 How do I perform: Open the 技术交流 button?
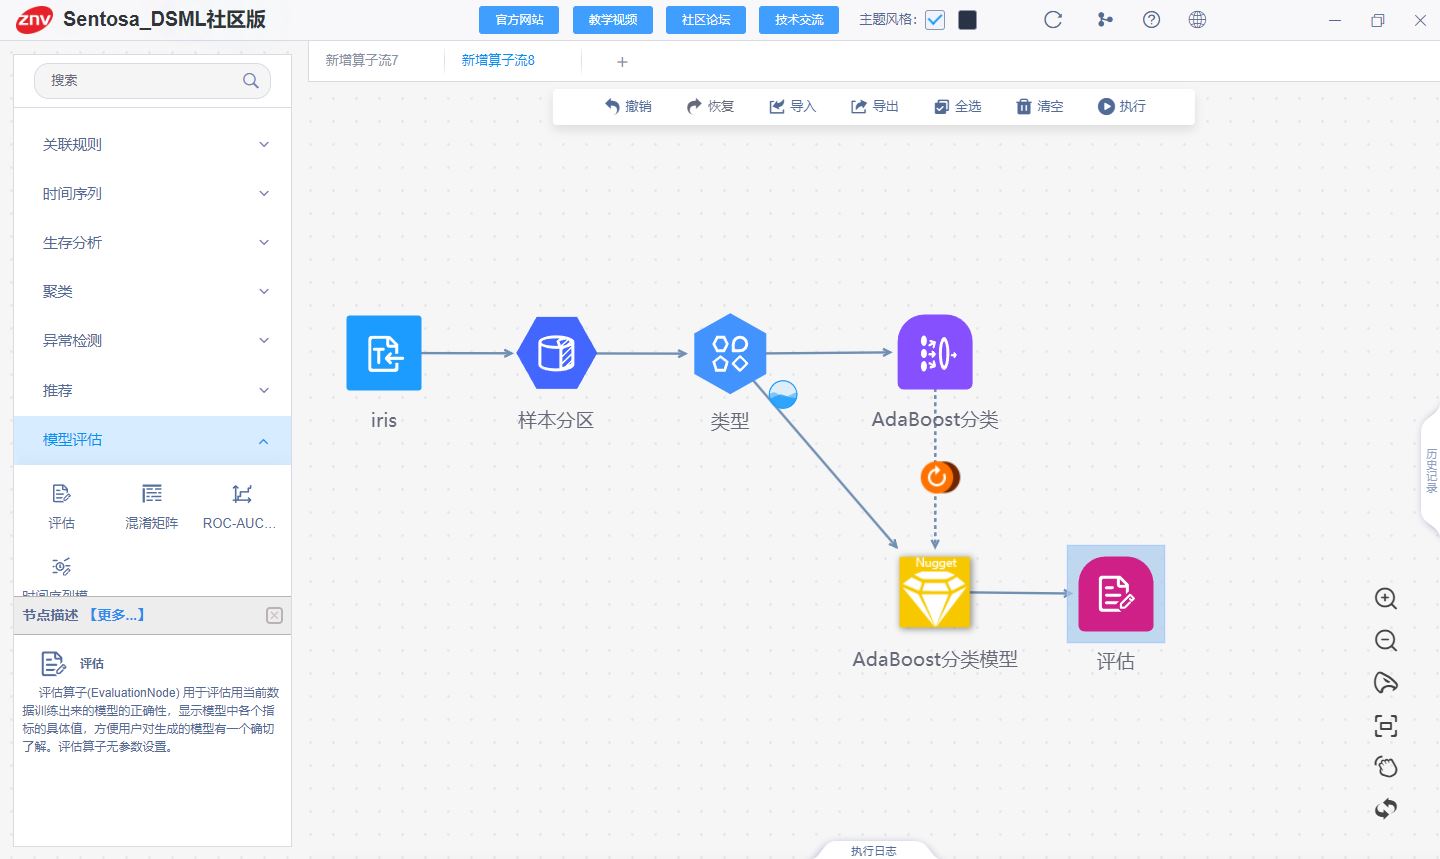click(x=799, y=20)
